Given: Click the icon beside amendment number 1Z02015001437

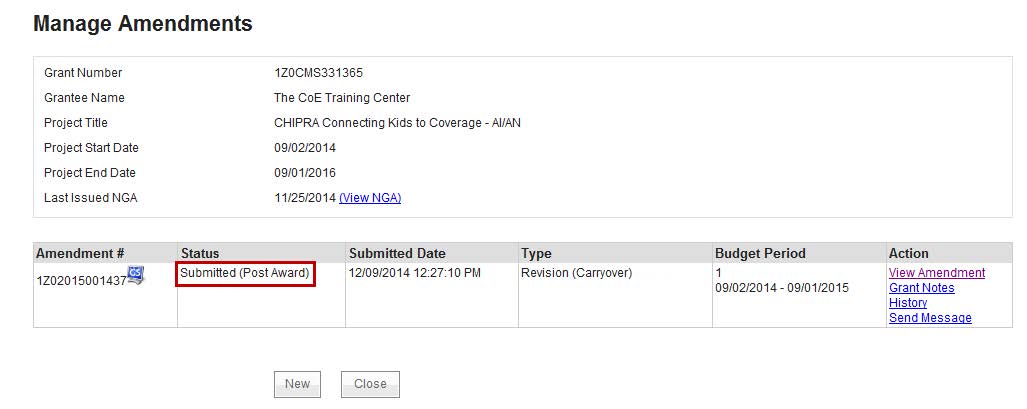Looking at the screenshot, I should (x=135, y=276).
